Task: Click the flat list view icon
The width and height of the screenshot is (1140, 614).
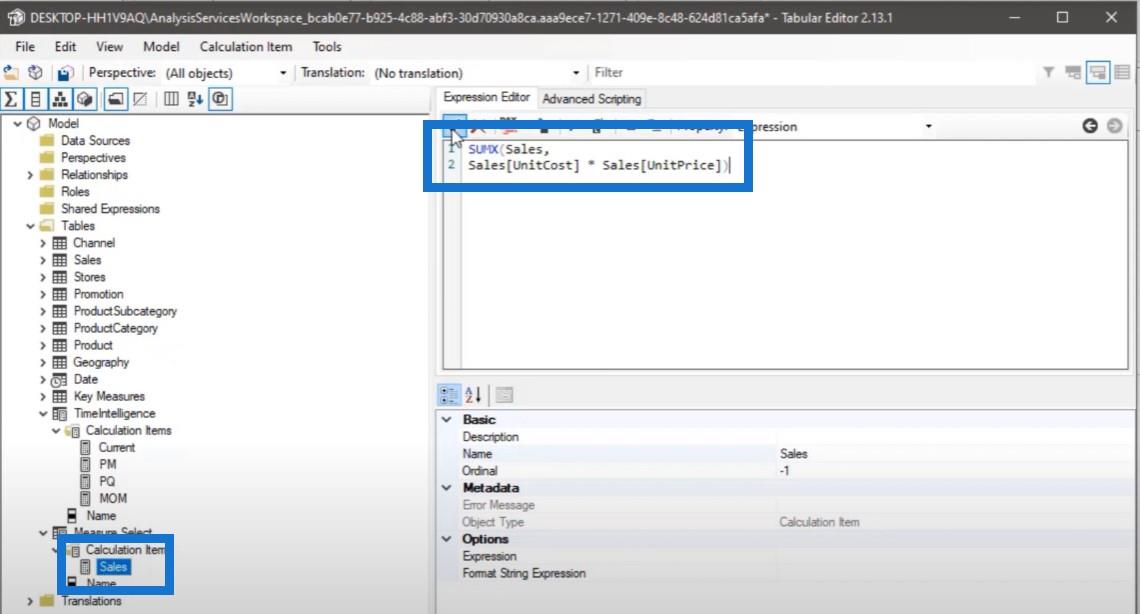Action: (1122, 72)
